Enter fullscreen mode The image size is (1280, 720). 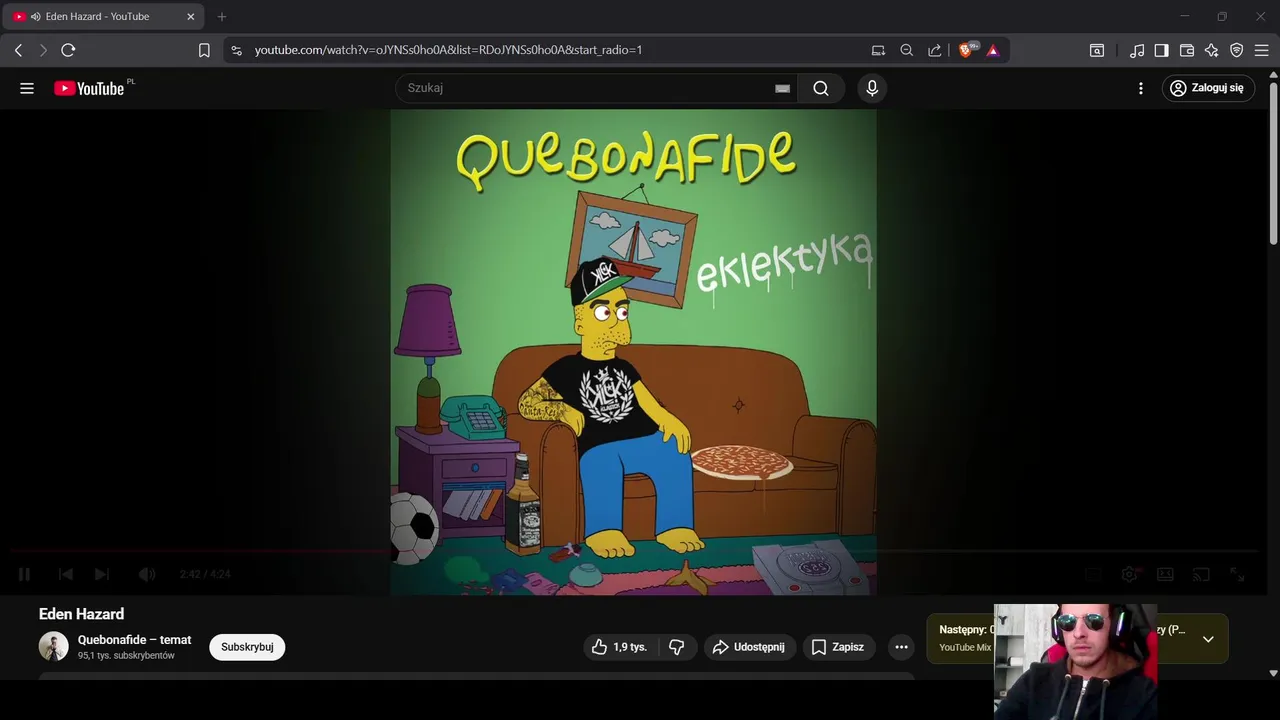click(1237, 574)
